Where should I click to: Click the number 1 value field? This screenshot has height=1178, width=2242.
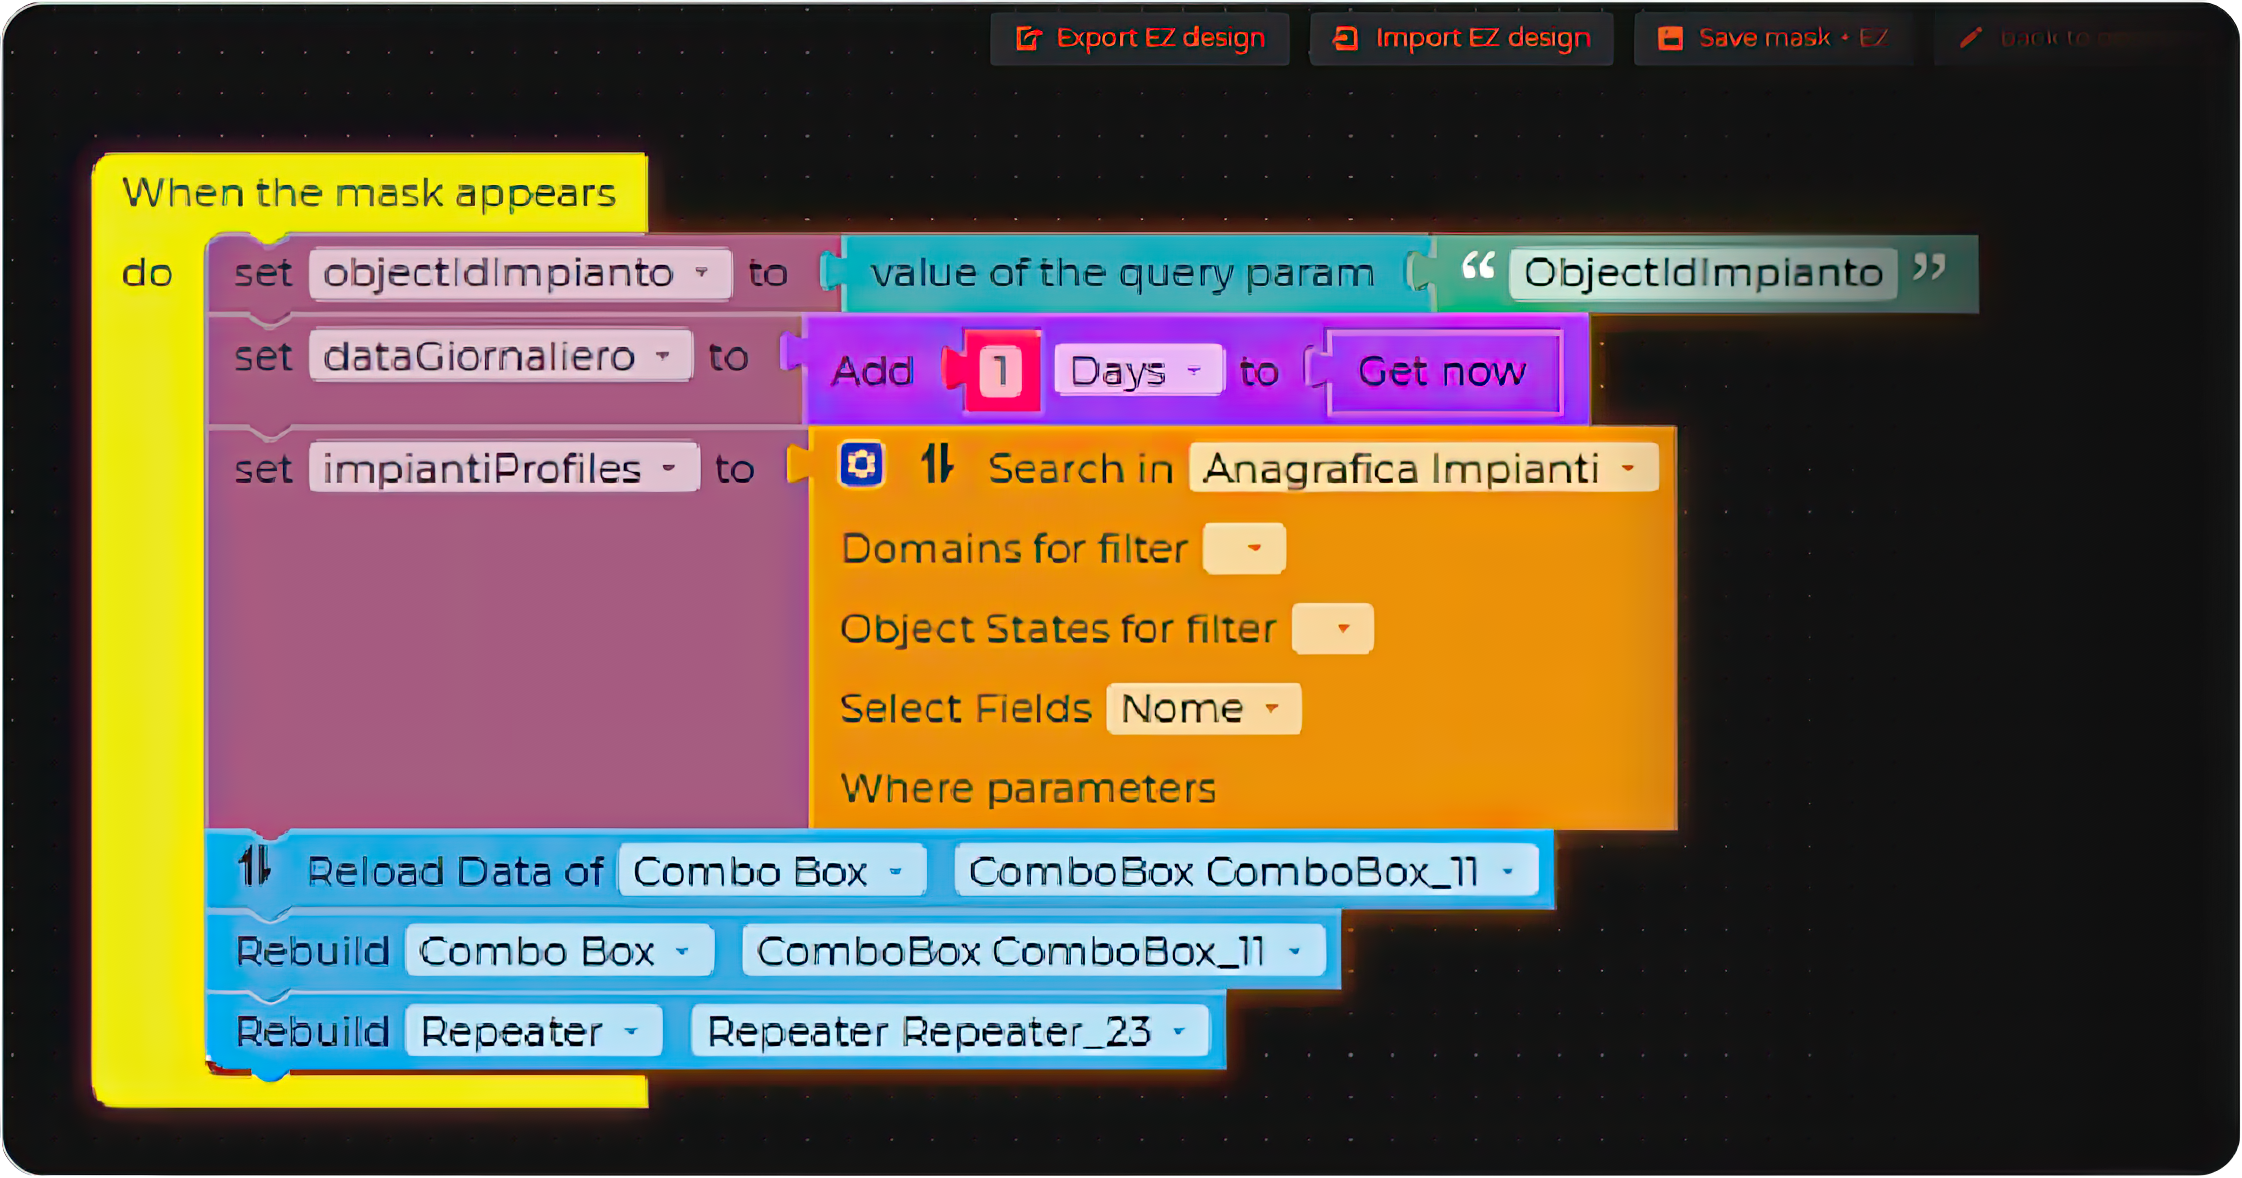pyautogui.click(x=1000, y=371)
